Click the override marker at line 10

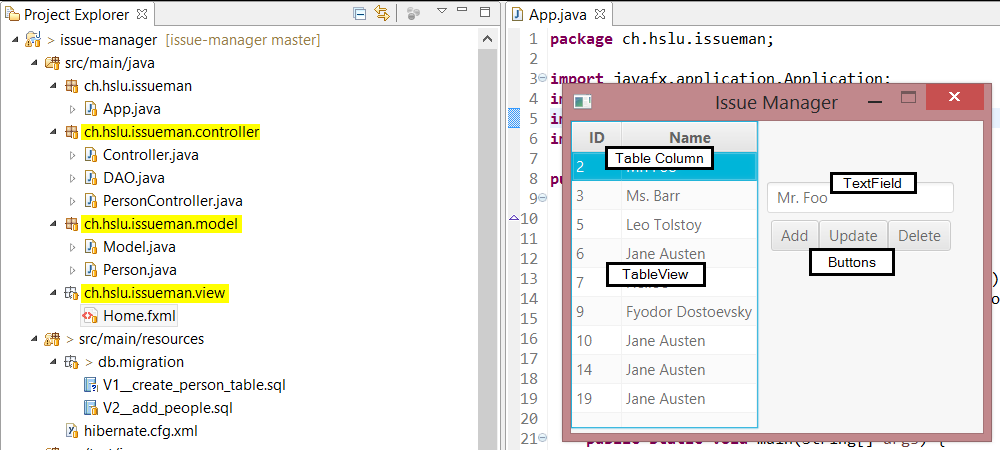tap(513, 219)
